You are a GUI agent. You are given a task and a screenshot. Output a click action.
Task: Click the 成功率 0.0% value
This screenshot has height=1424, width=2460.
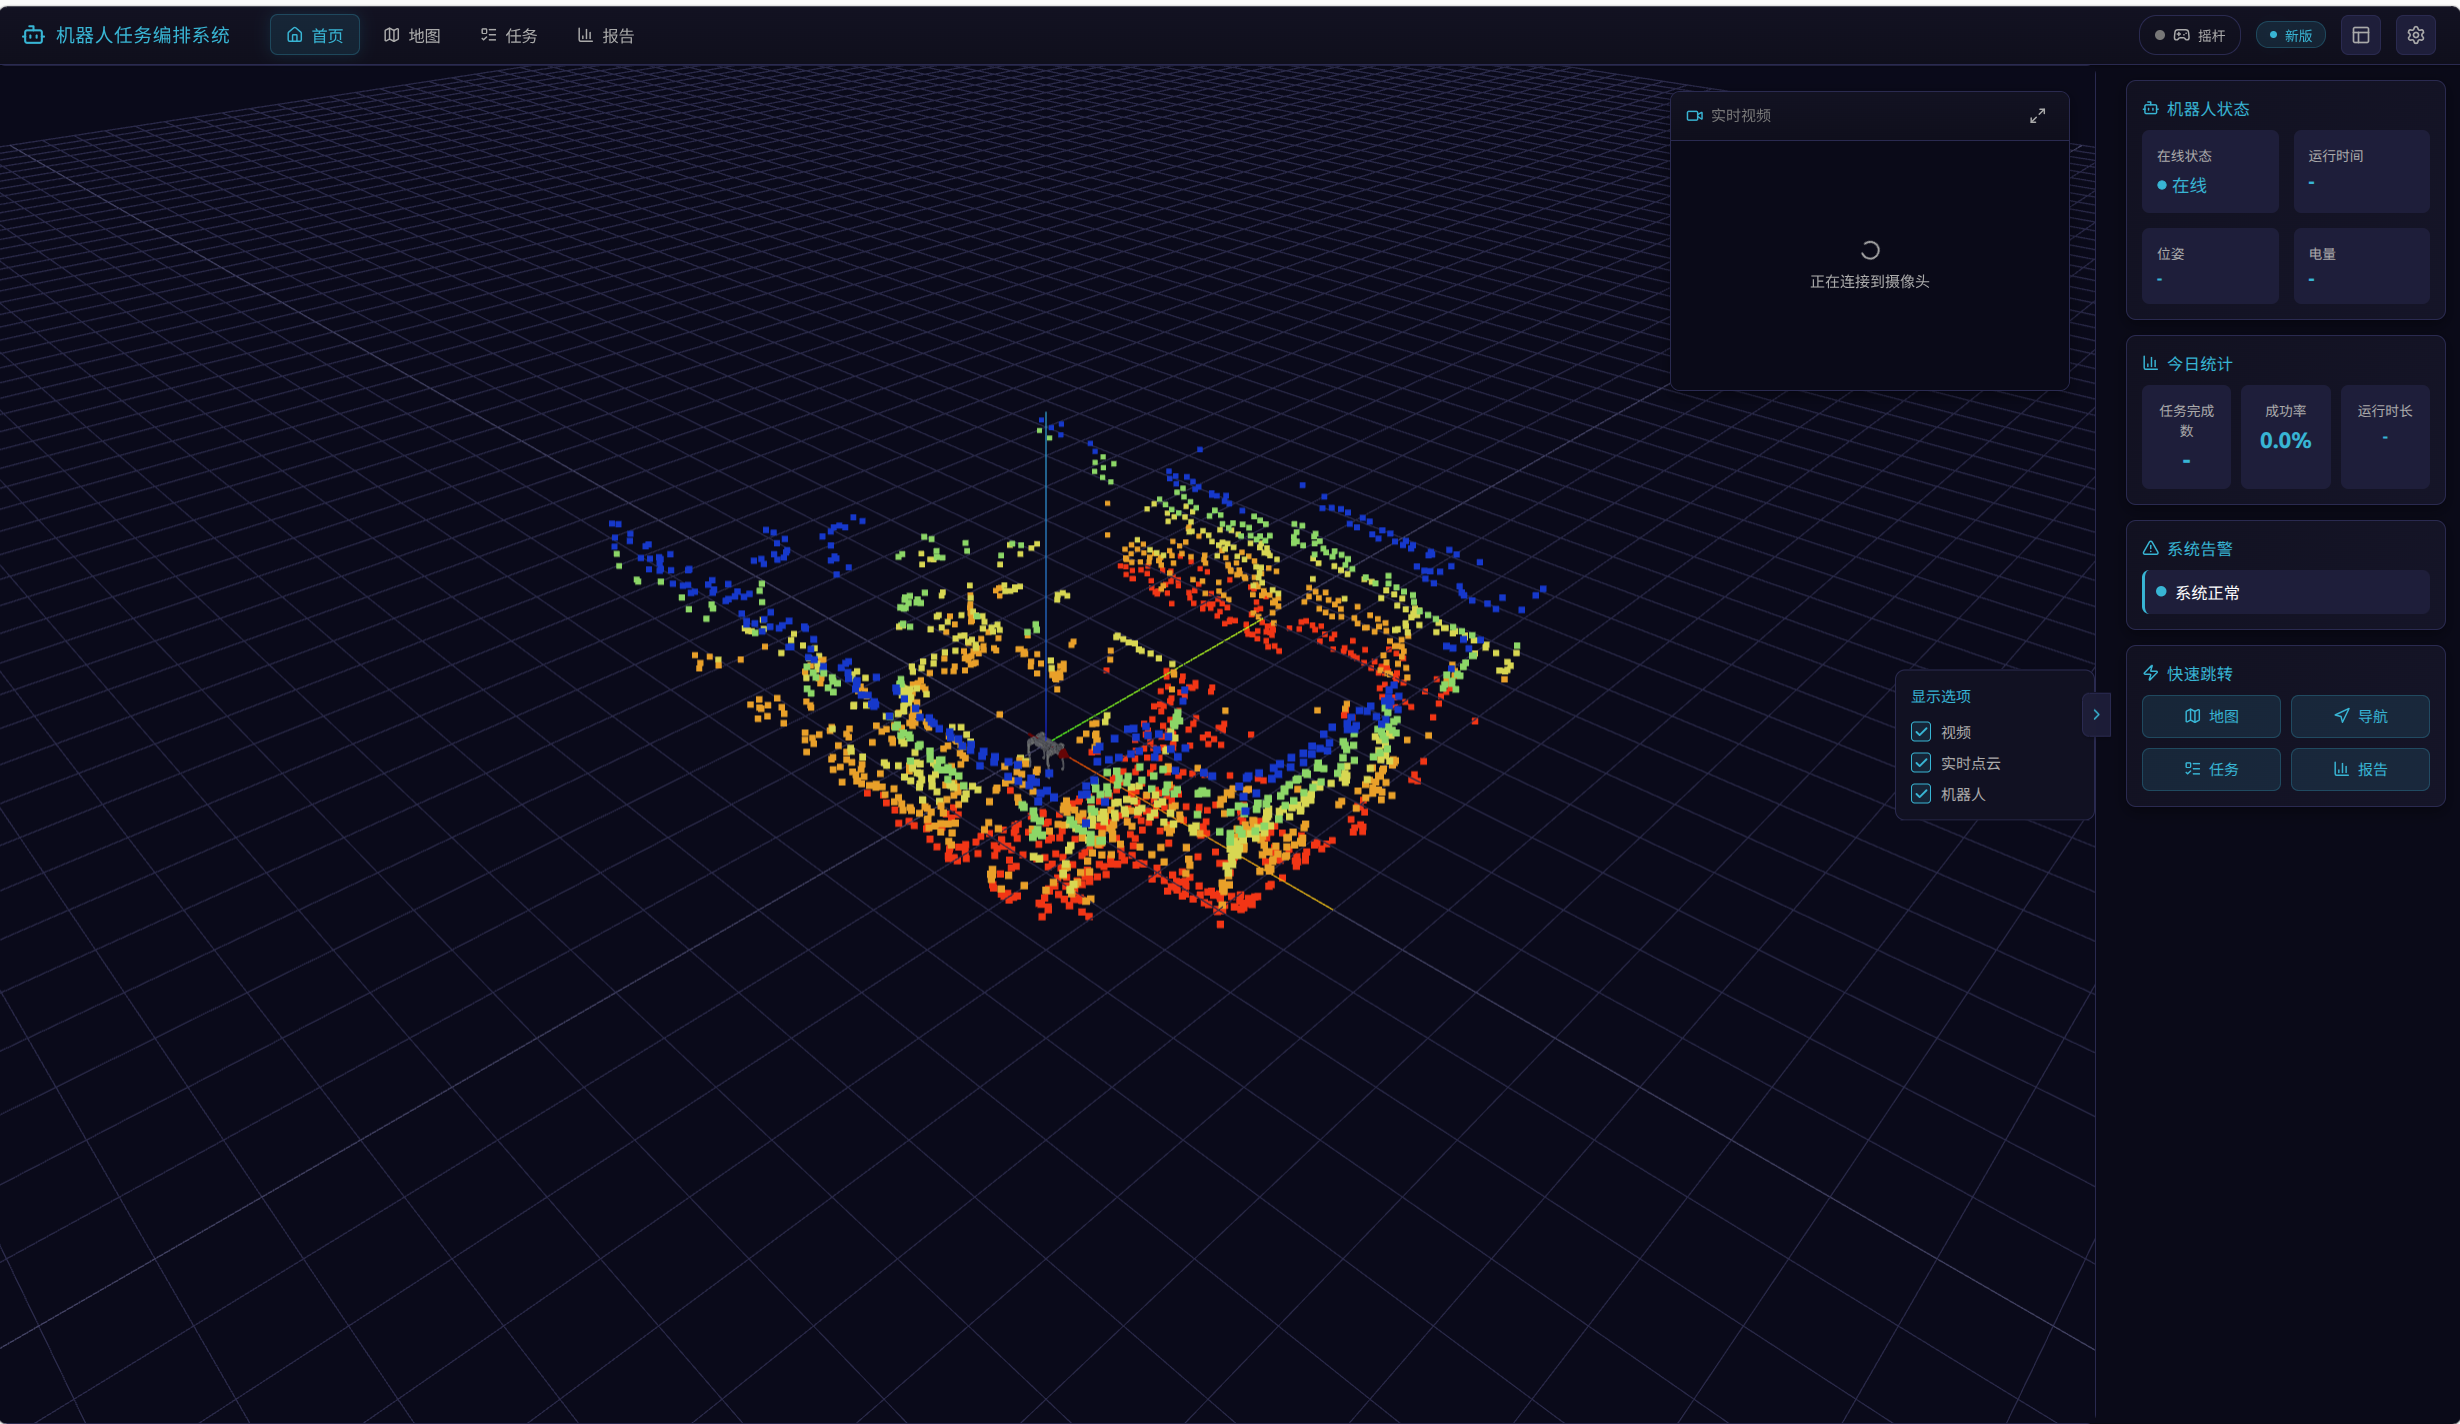click(x=2285, y=441)
